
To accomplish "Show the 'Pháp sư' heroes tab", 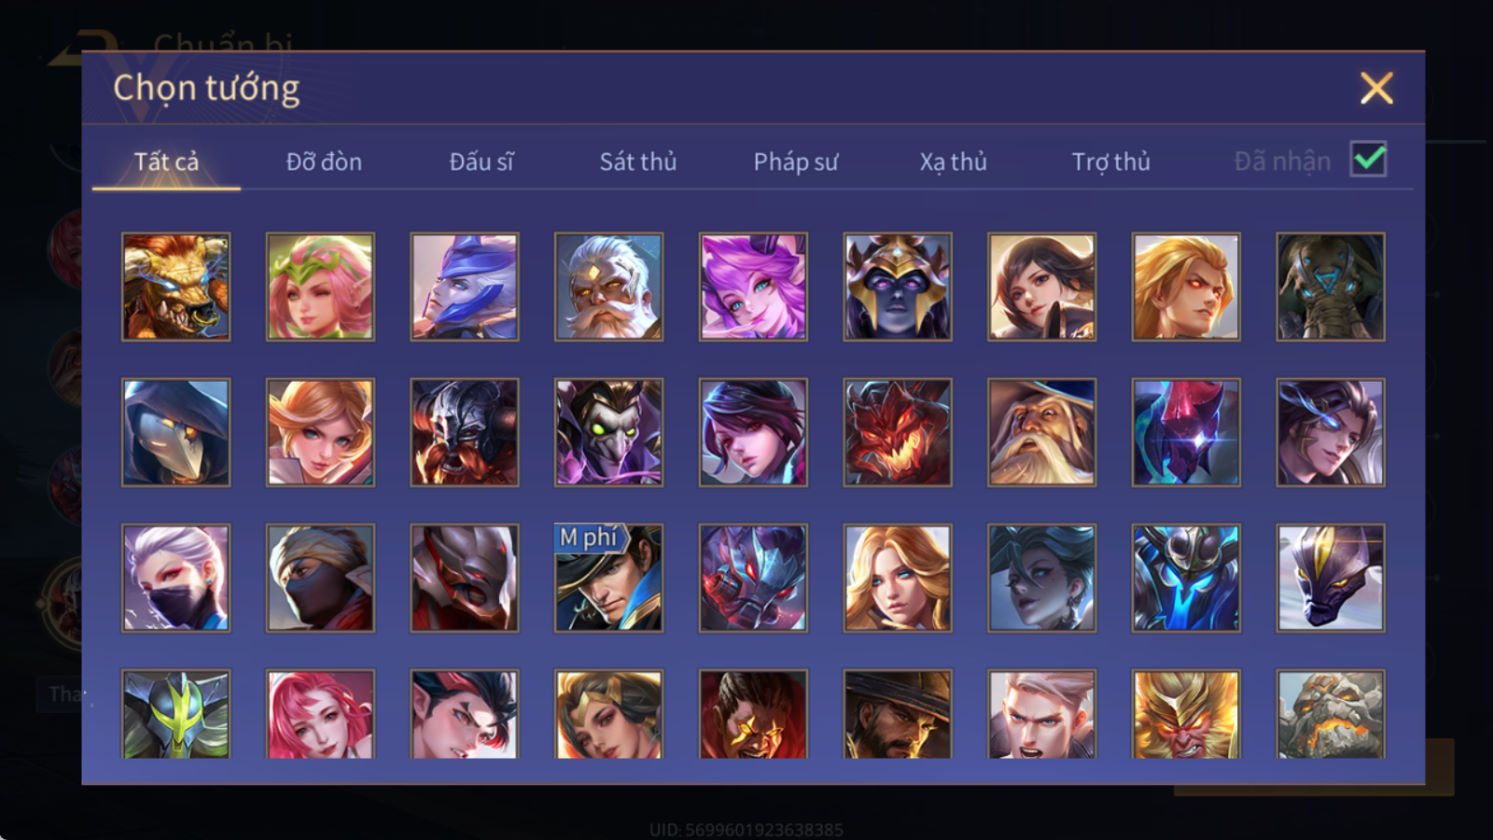I will coord(796,161).
